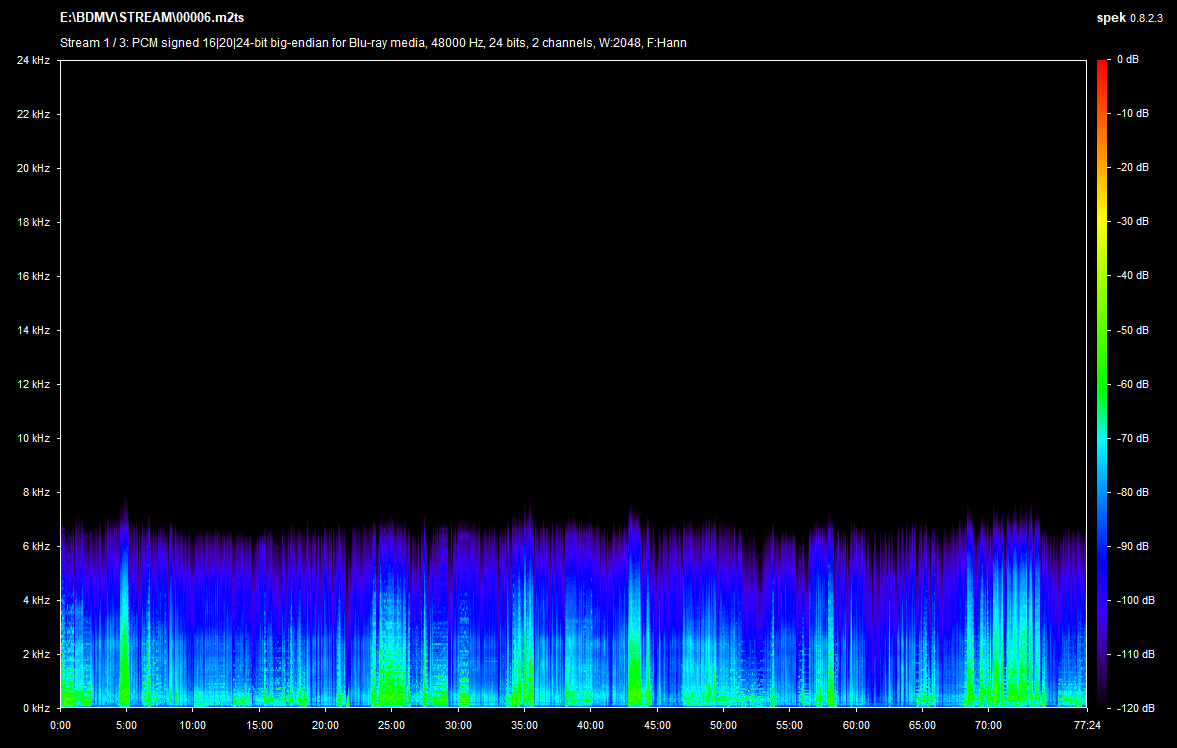Click the file path ending in 00006.m2ts
Image resolution: width=1177 pixels, height=748 pixels.
coord(152,18)
